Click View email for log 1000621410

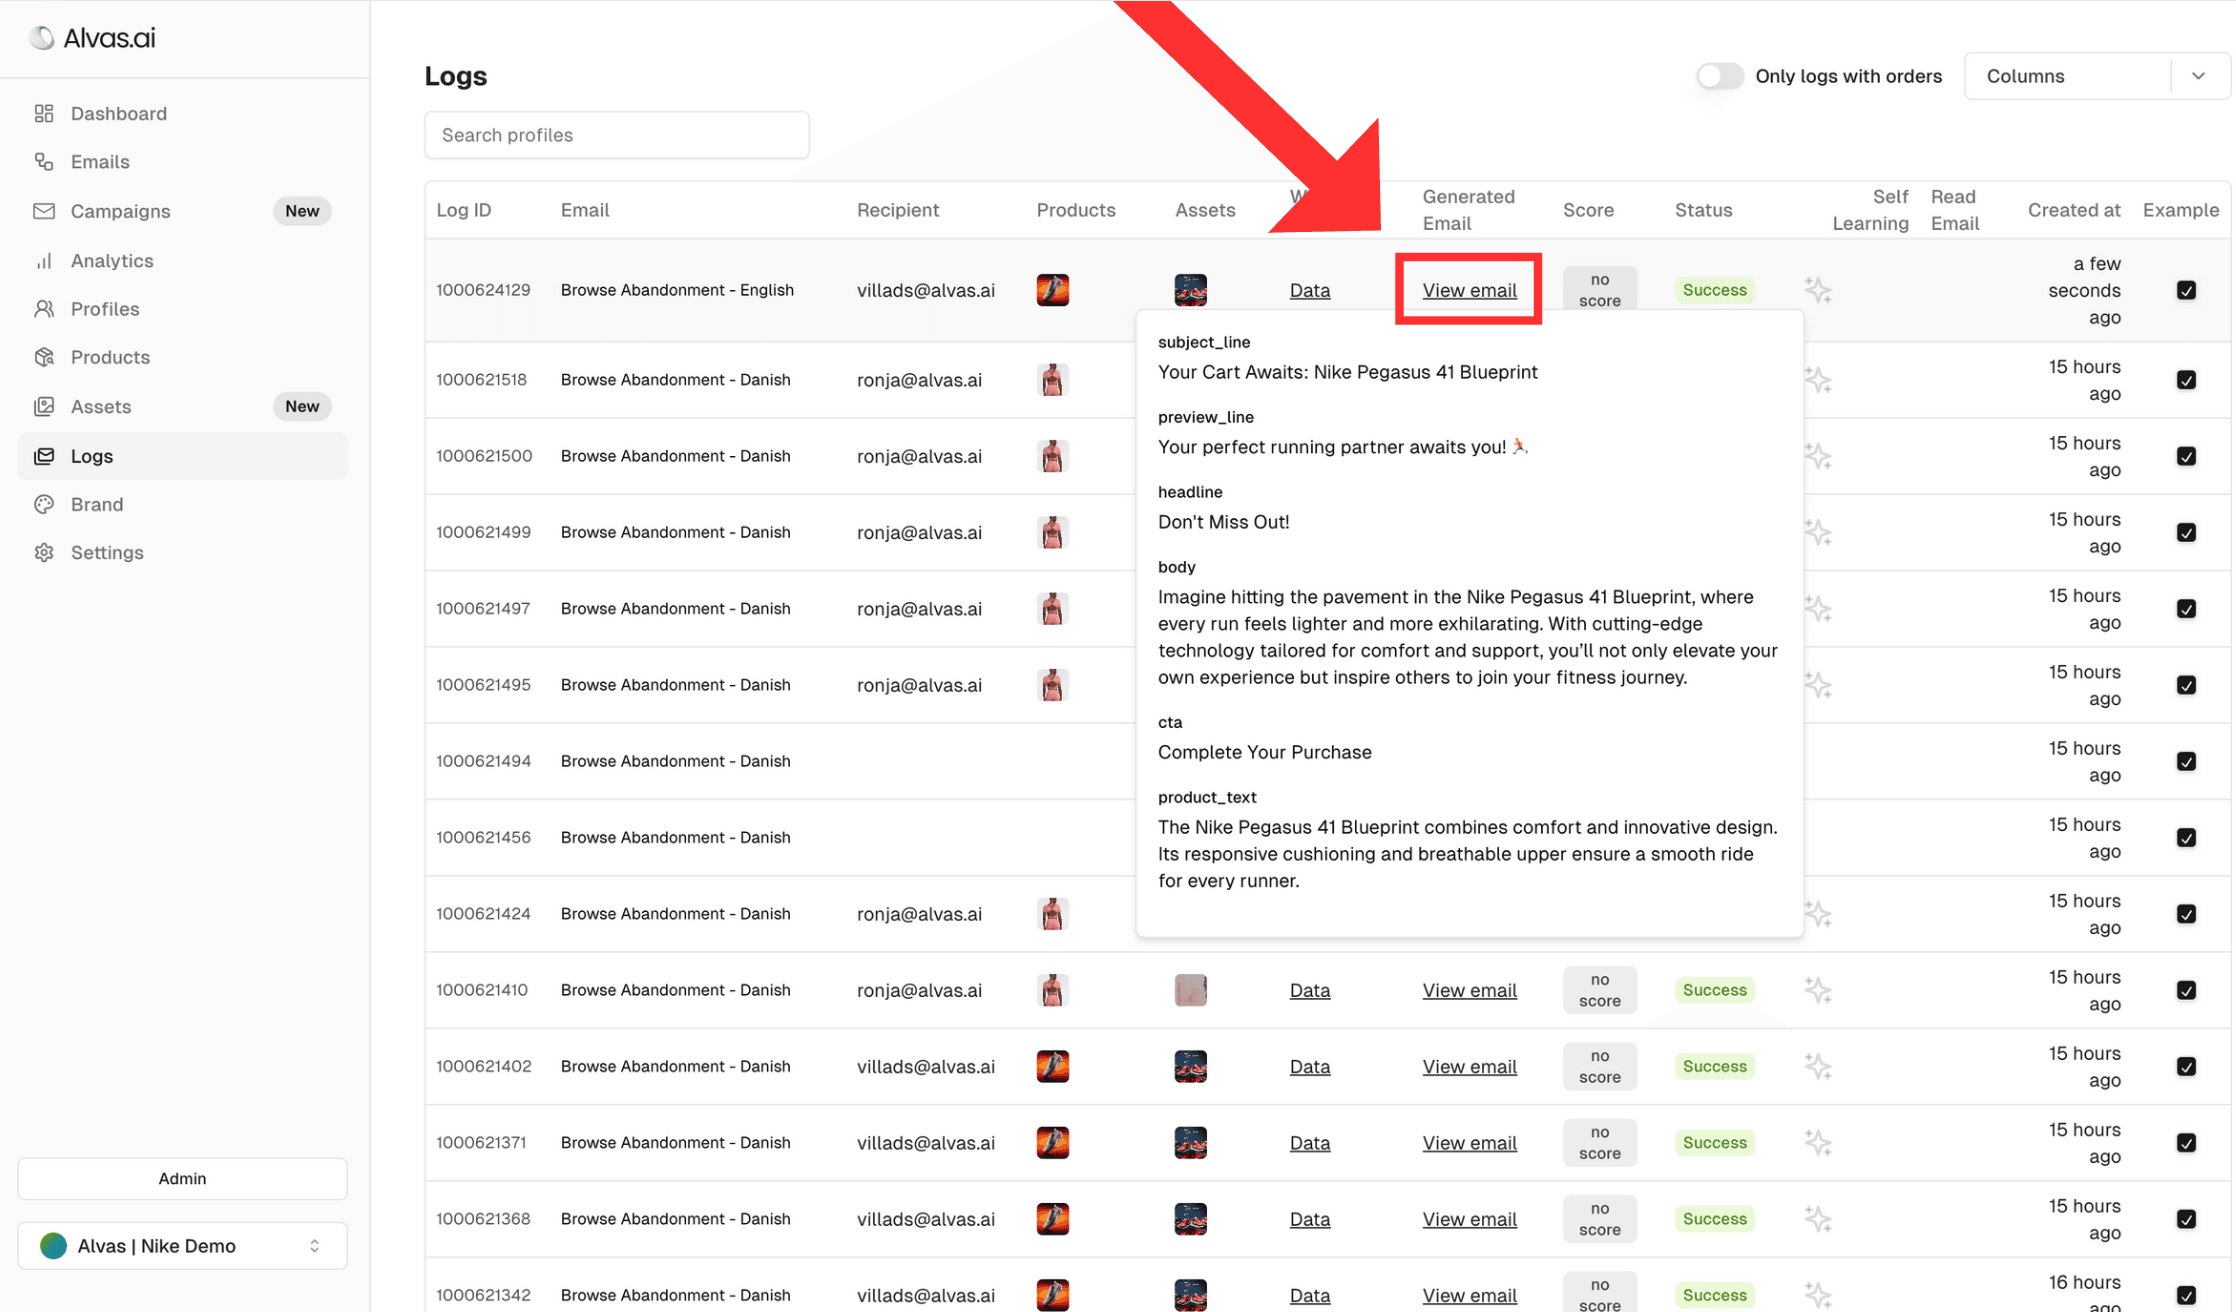coord(1469,990)
